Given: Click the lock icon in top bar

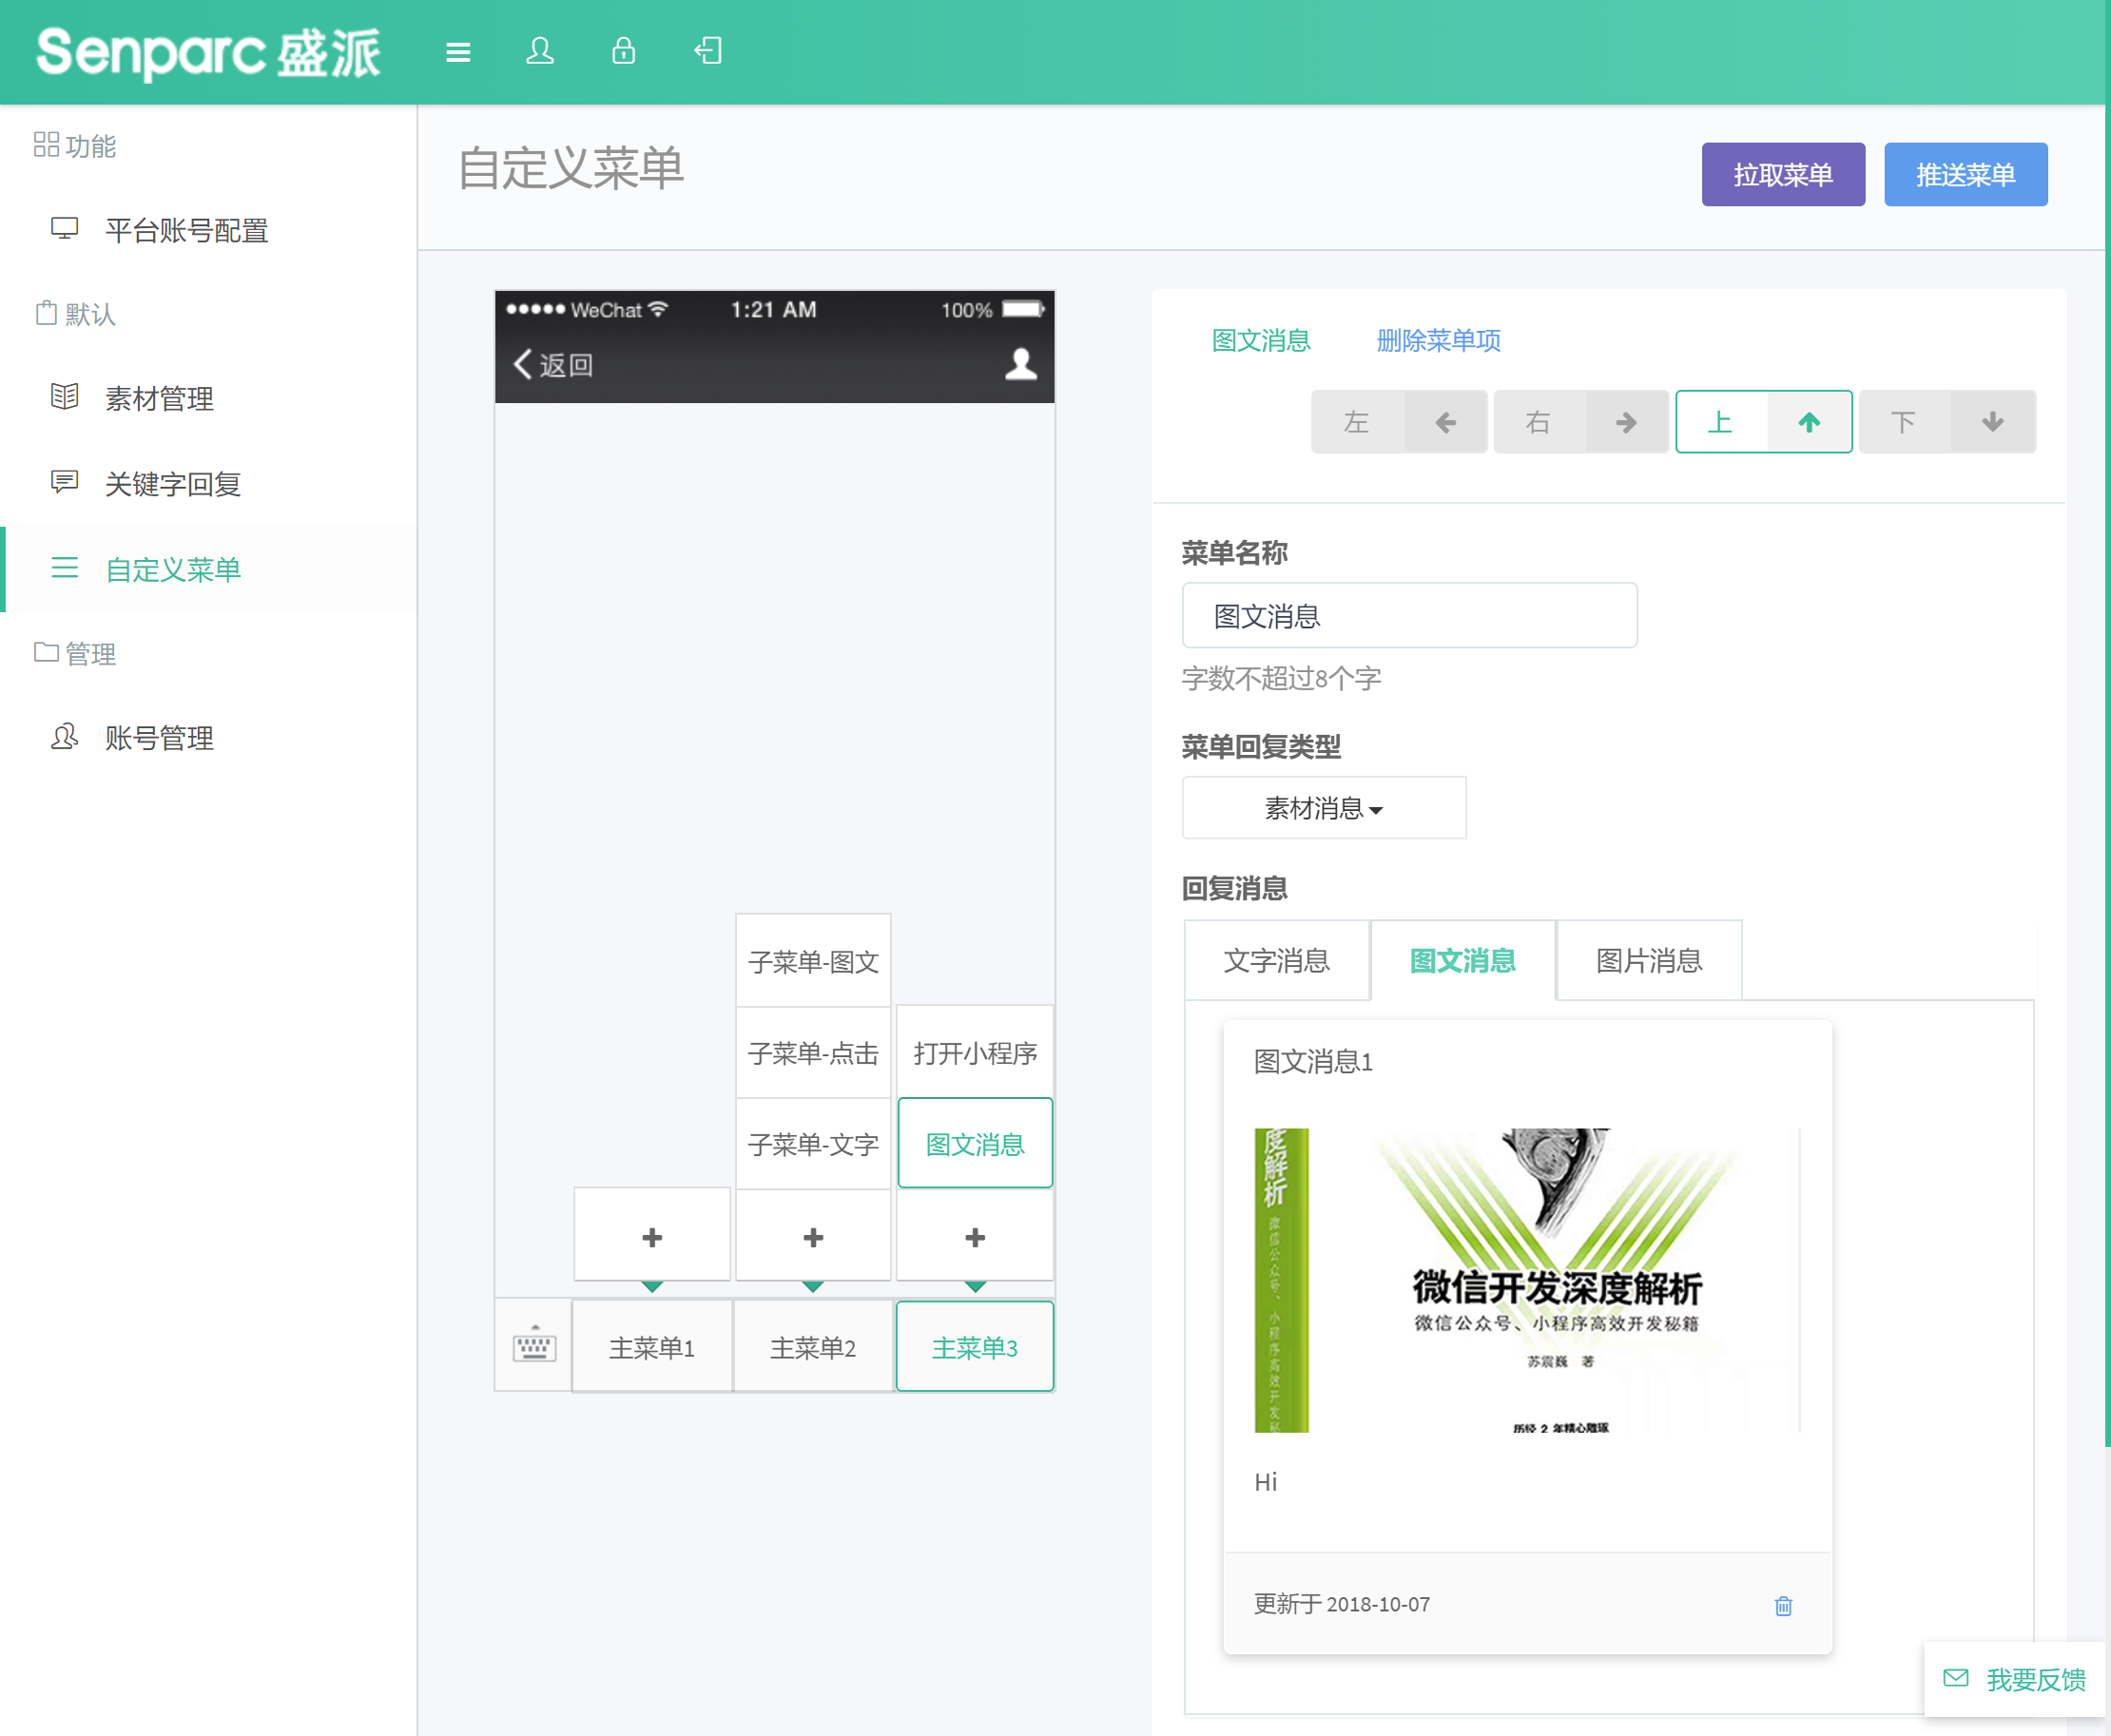Looking at the screenshot, I should 623,51.
